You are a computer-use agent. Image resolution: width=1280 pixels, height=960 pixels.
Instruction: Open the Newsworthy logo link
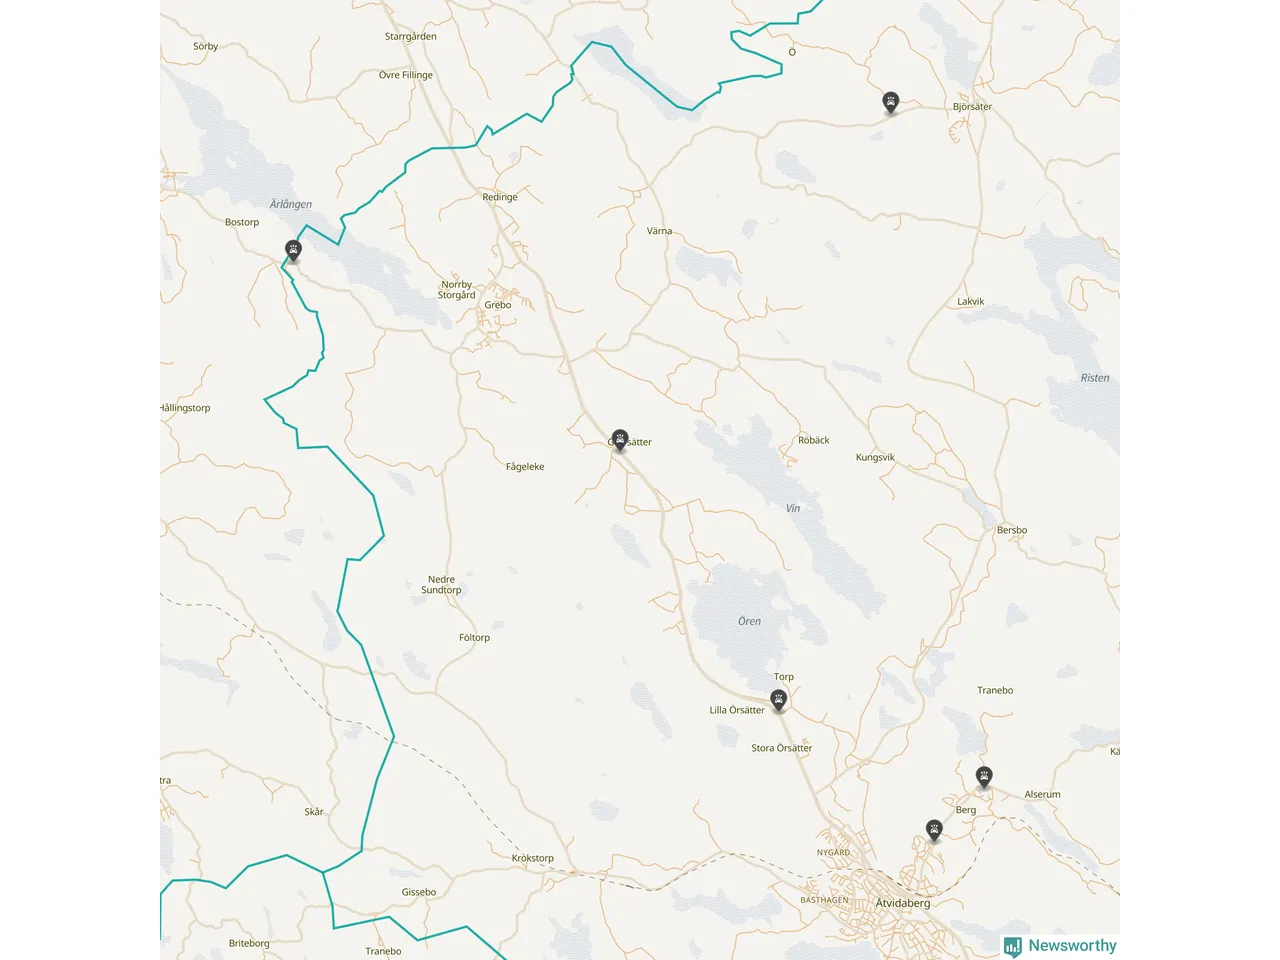pos(1060,946)
